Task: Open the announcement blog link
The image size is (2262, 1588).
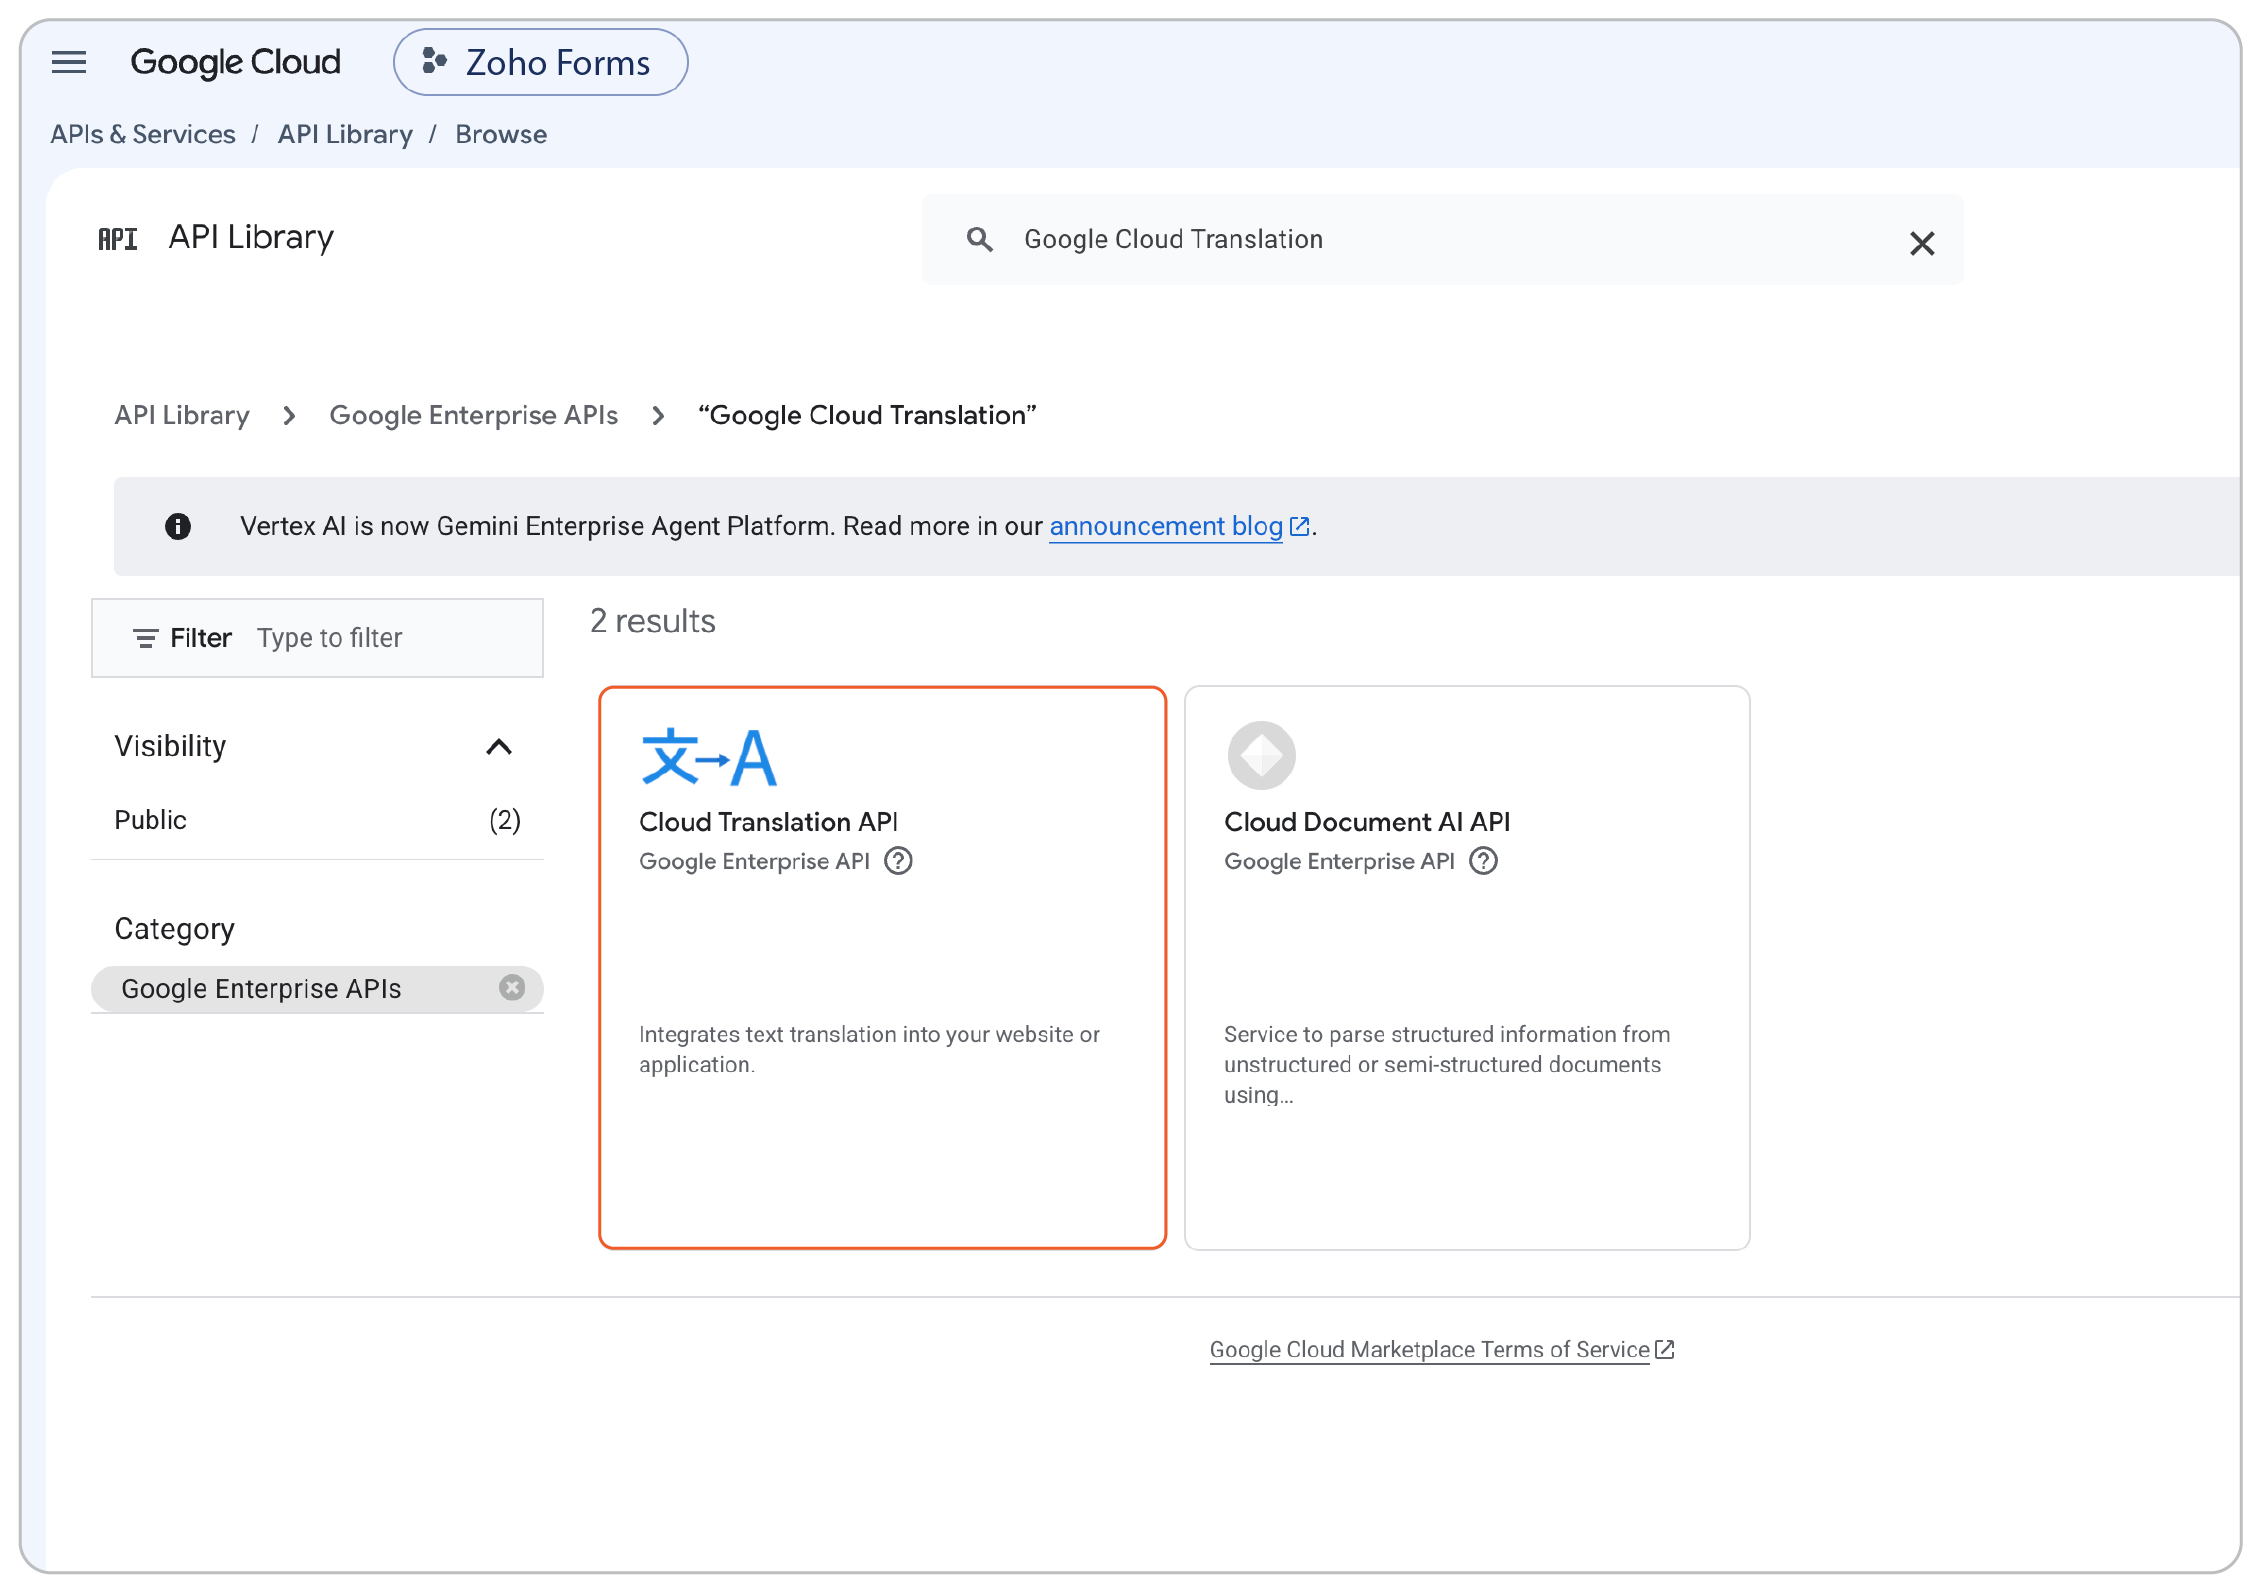Action: tap(1166, 526)
